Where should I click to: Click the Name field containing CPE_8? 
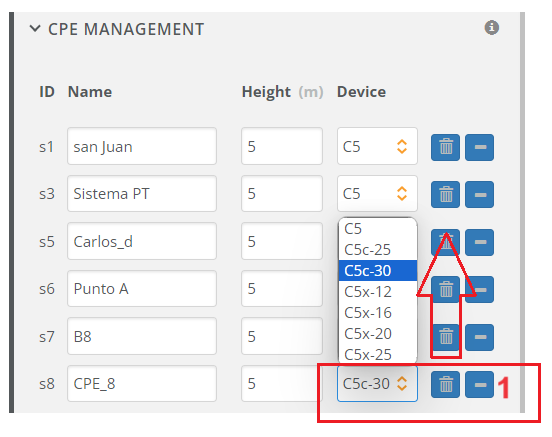point(142,383)
